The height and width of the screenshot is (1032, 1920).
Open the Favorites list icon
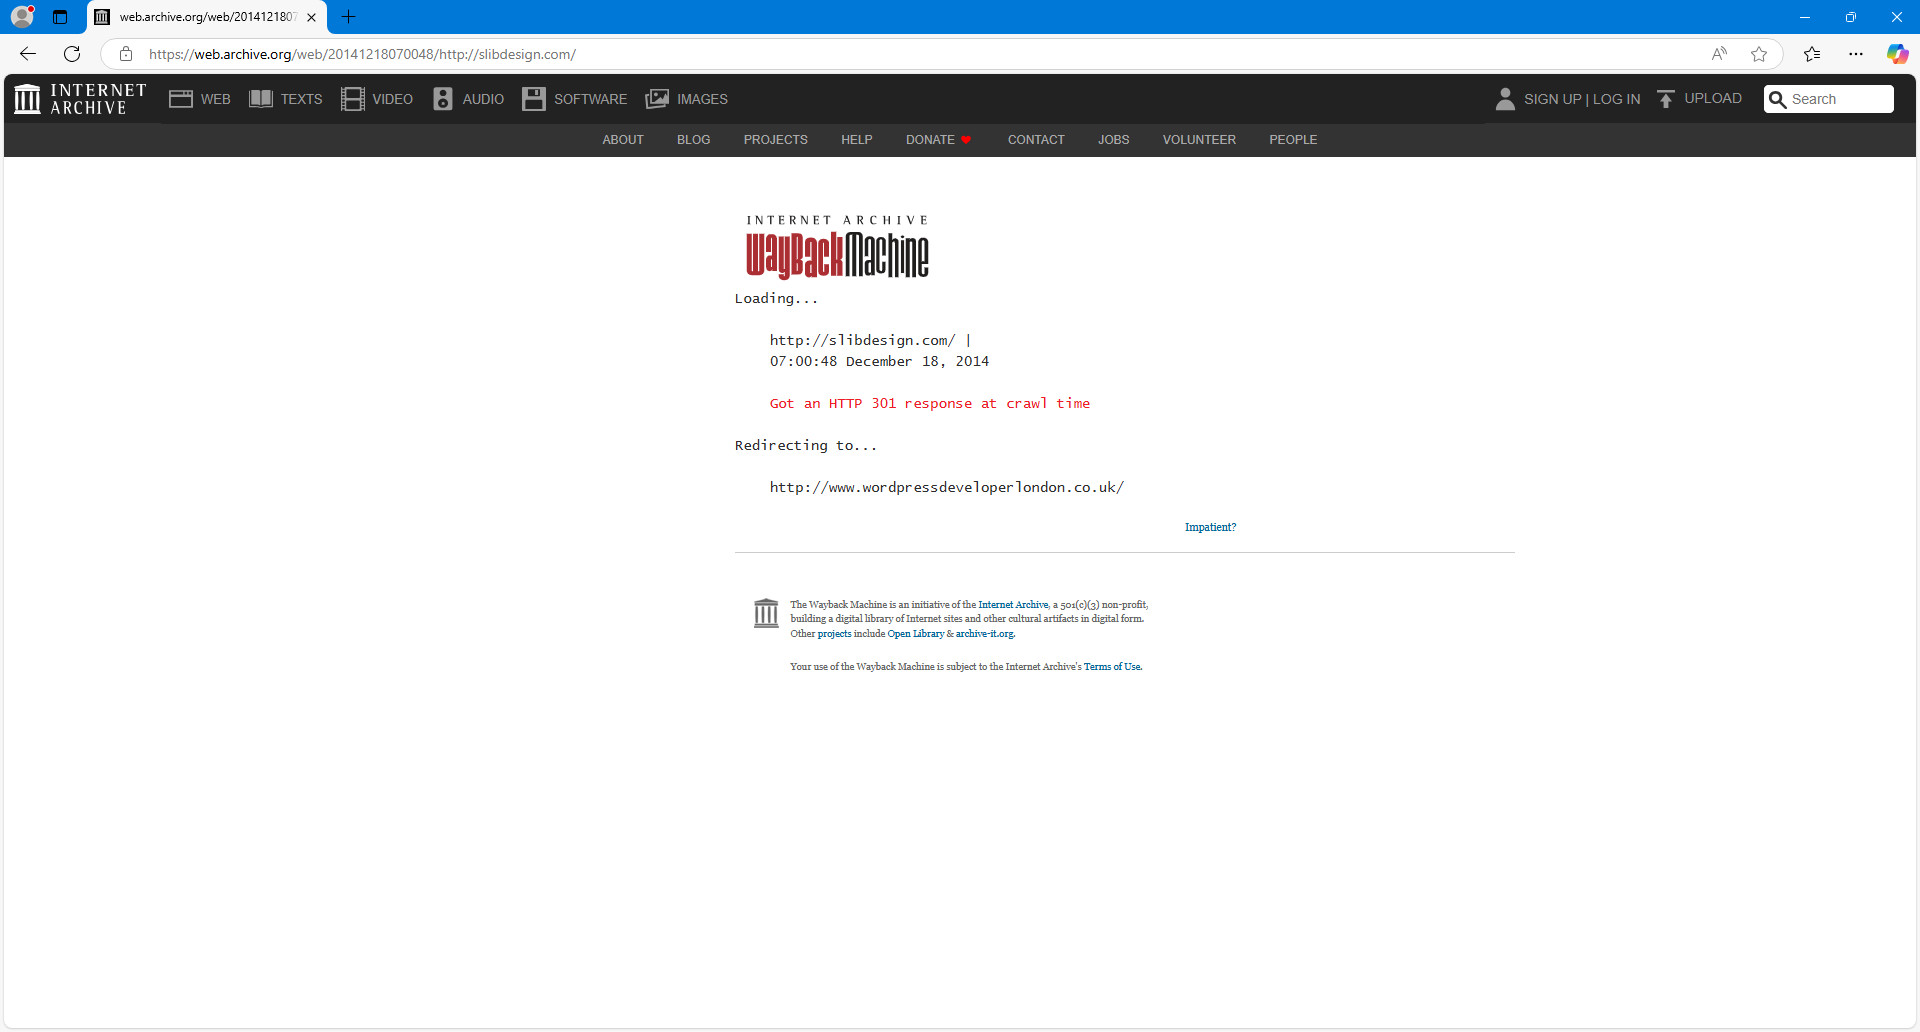1812,54
